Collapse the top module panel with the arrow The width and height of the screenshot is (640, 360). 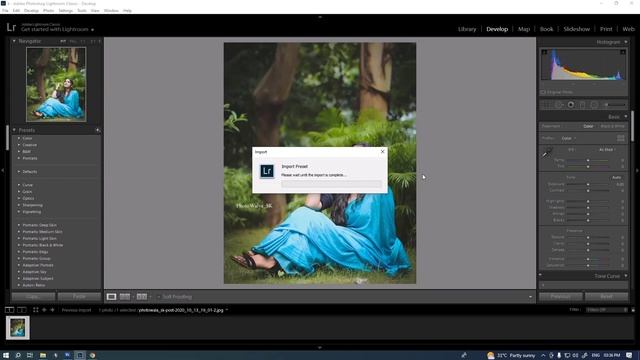(x=320, y=17)
